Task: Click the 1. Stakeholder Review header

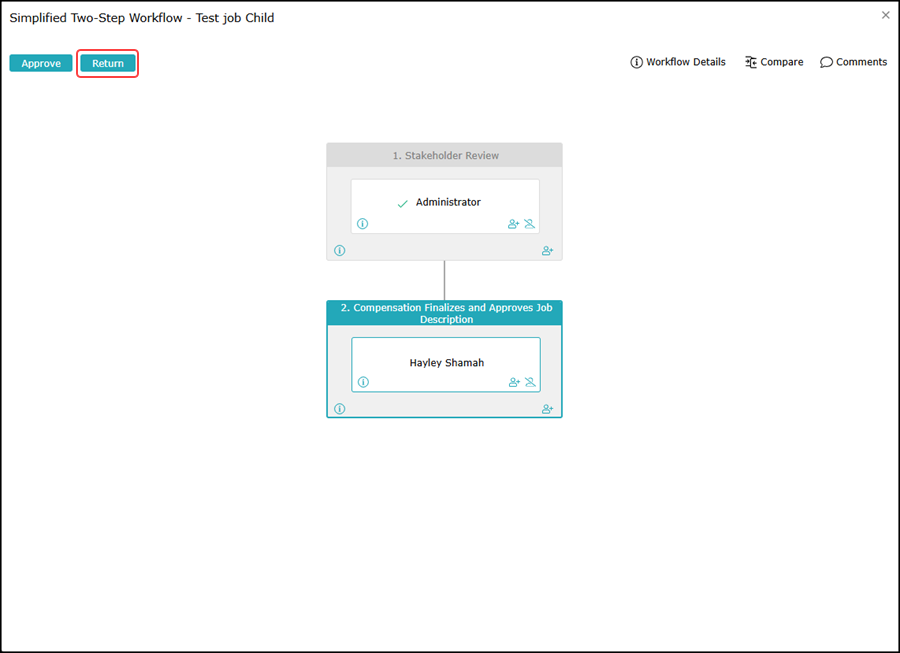Action: (445, 156)
